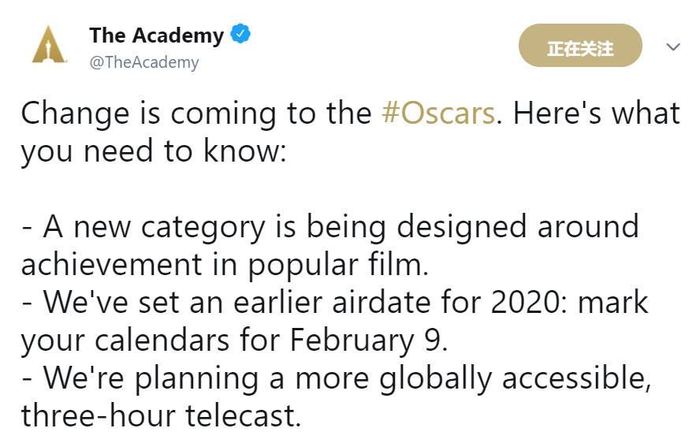This screenshot has width=700, height=443.
Task: Click the blue verified badge checkmark
Action: [240, 34]
